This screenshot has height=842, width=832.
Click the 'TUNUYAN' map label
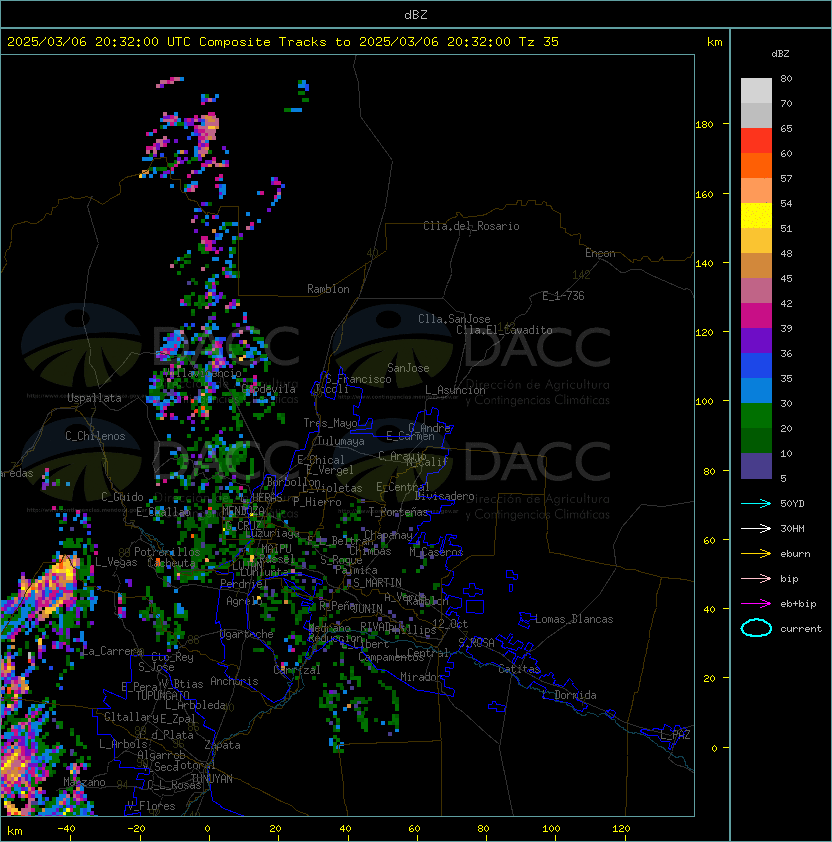click(x=212, y=779)
